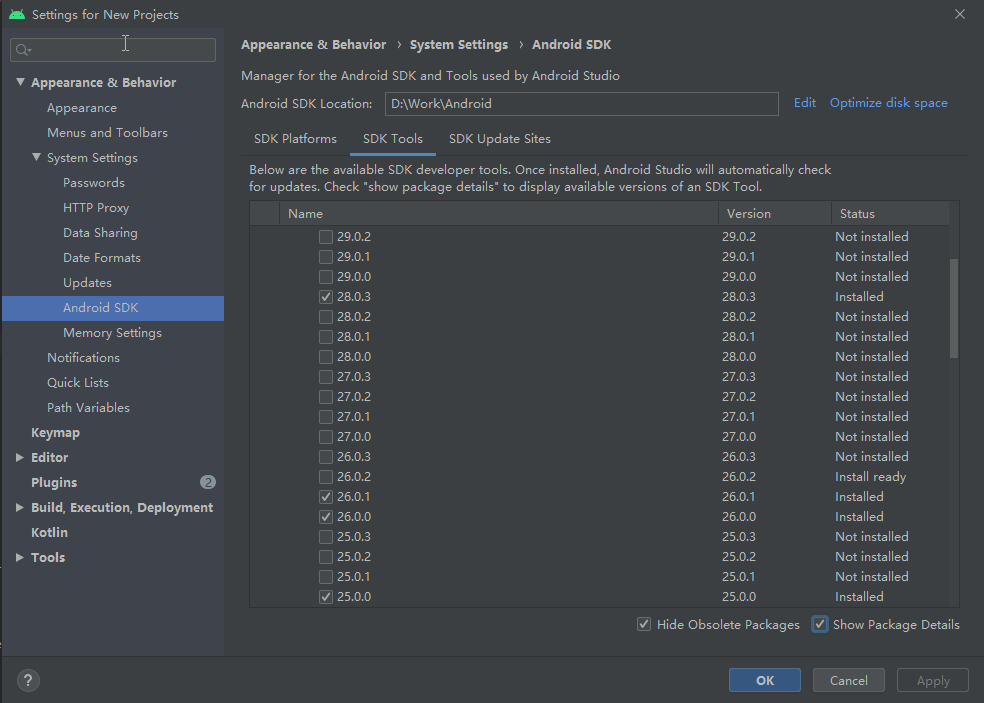This screenshot has height=703, width=984.
Task: Click Optimize disk space link
Action: pyautogui.click(x=889, y=103)
